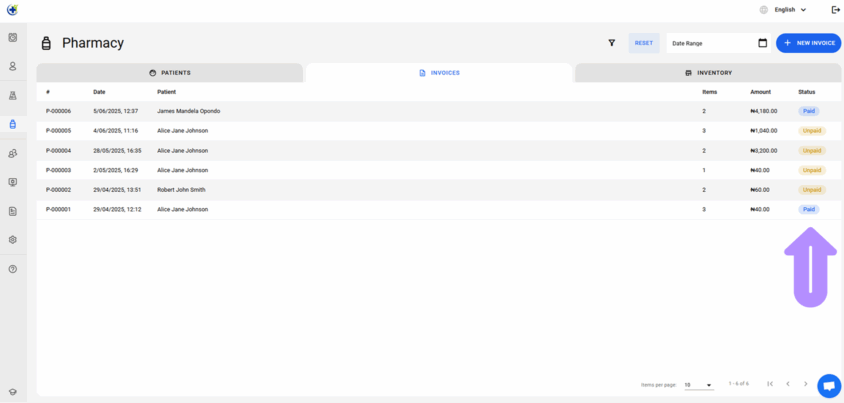The width and height of the screenshot is (844, 403).
Task: Open invoice P-000004
Action: (x=439, y=151)
